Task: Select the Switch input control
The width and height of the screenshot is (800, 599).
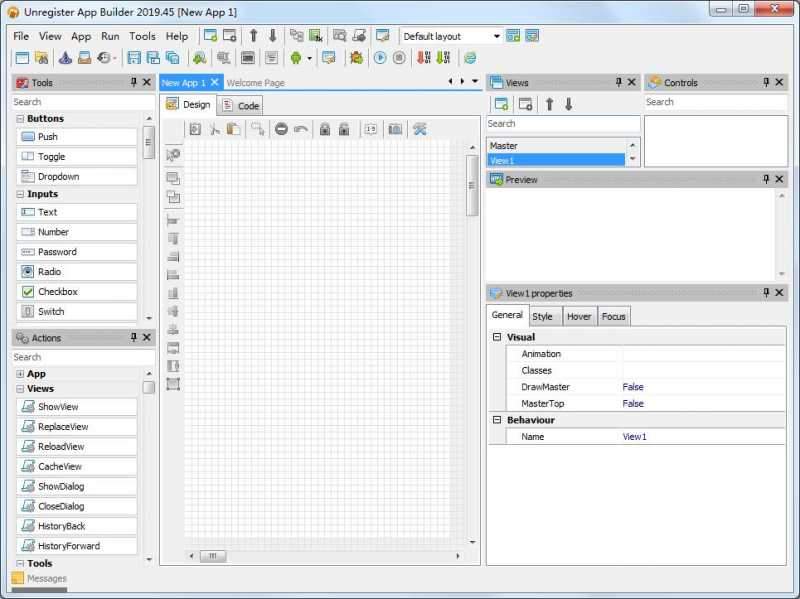Action: tap(50, 311)
